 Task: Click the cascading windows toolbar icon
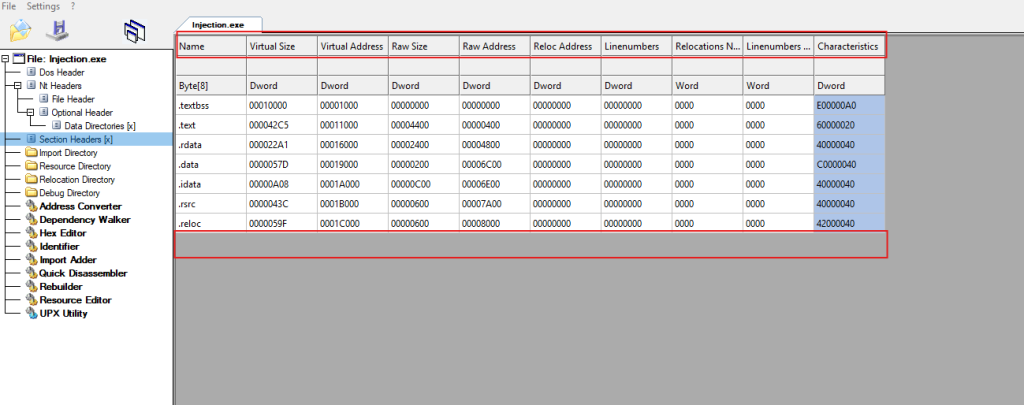pos(132,31)
